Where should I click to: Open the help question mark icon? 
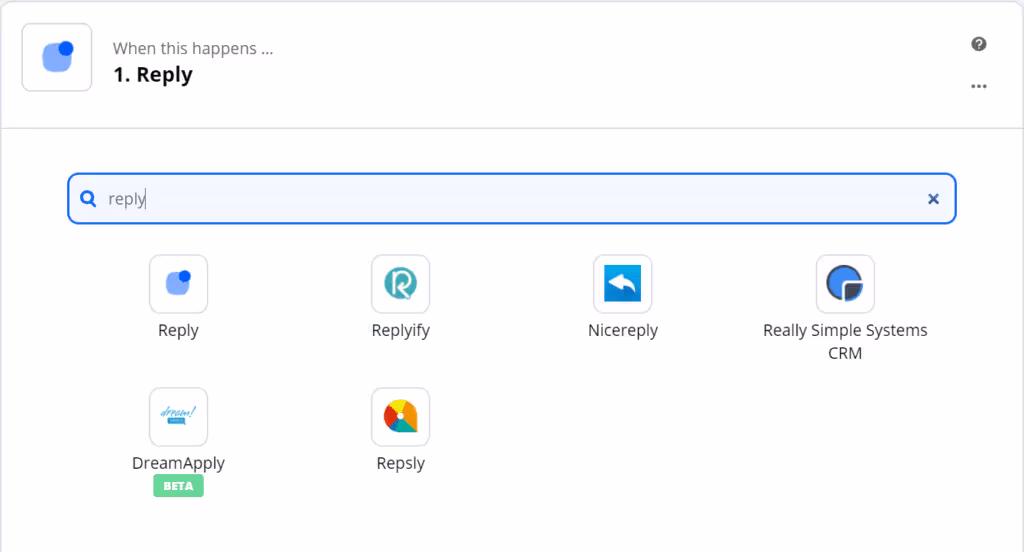978,44
